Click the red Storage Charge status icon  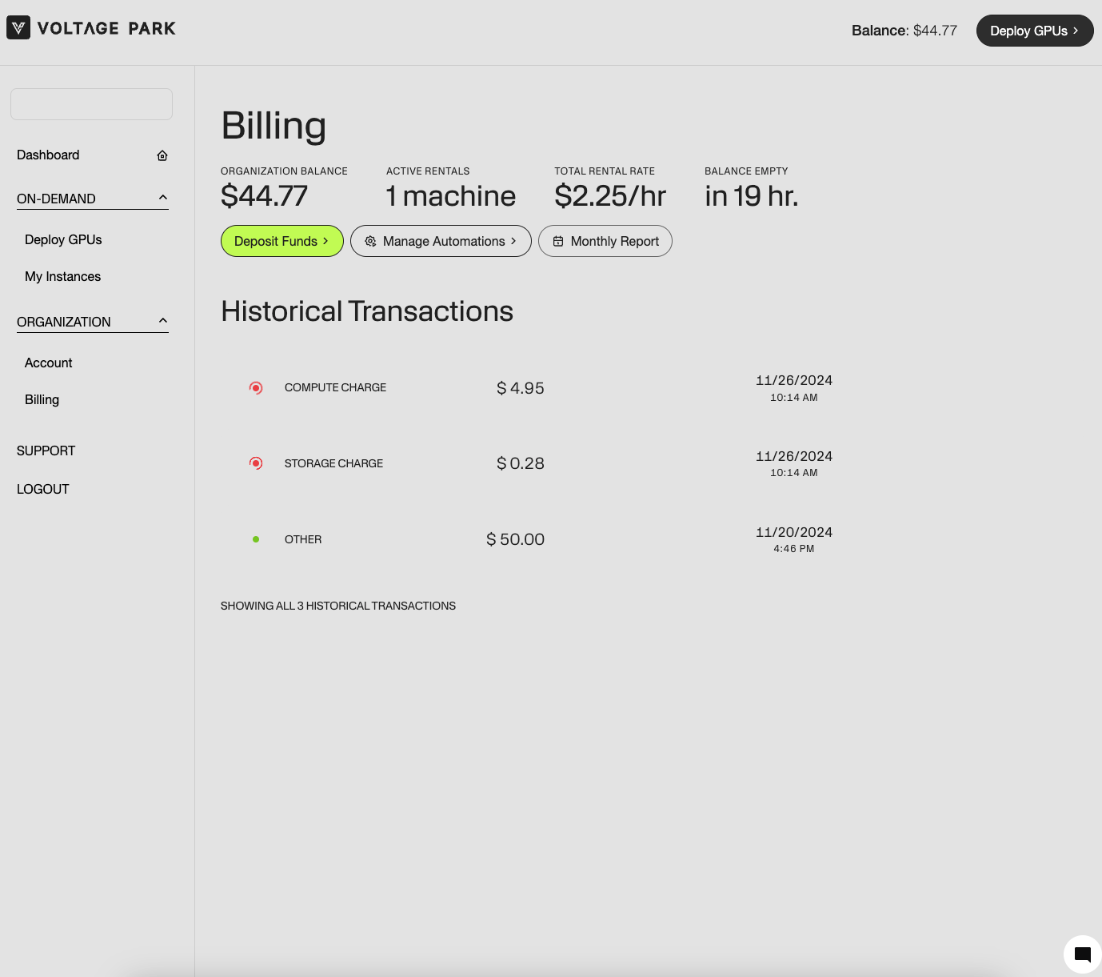[256, 464]
